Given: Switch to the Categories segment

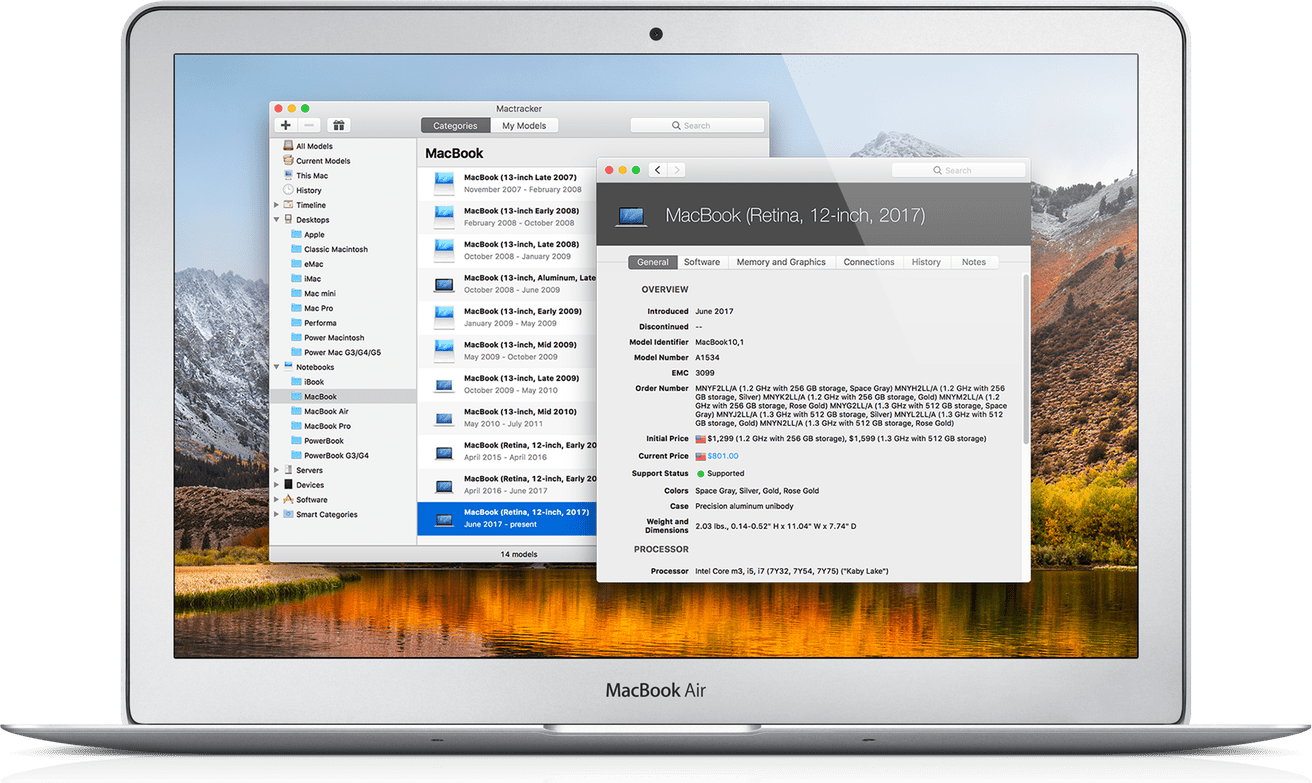Looking at the screenshot, I should tap(456, 126).
